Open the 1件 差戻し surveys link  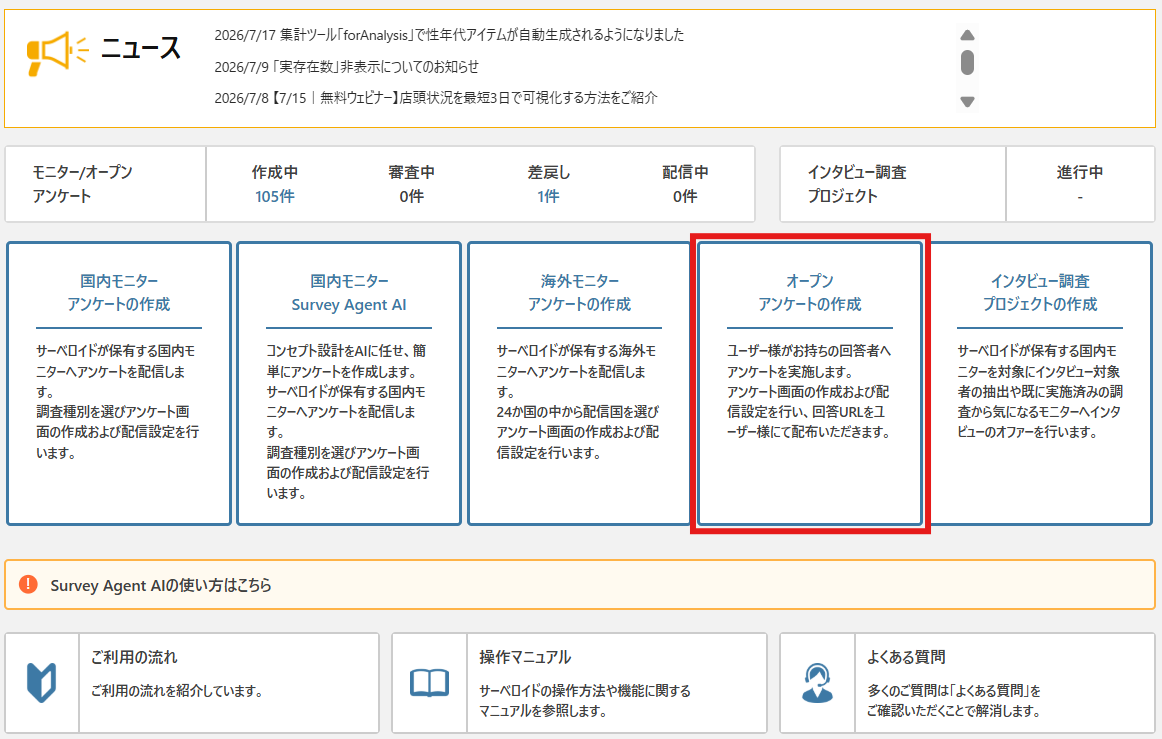click(548, 196)
